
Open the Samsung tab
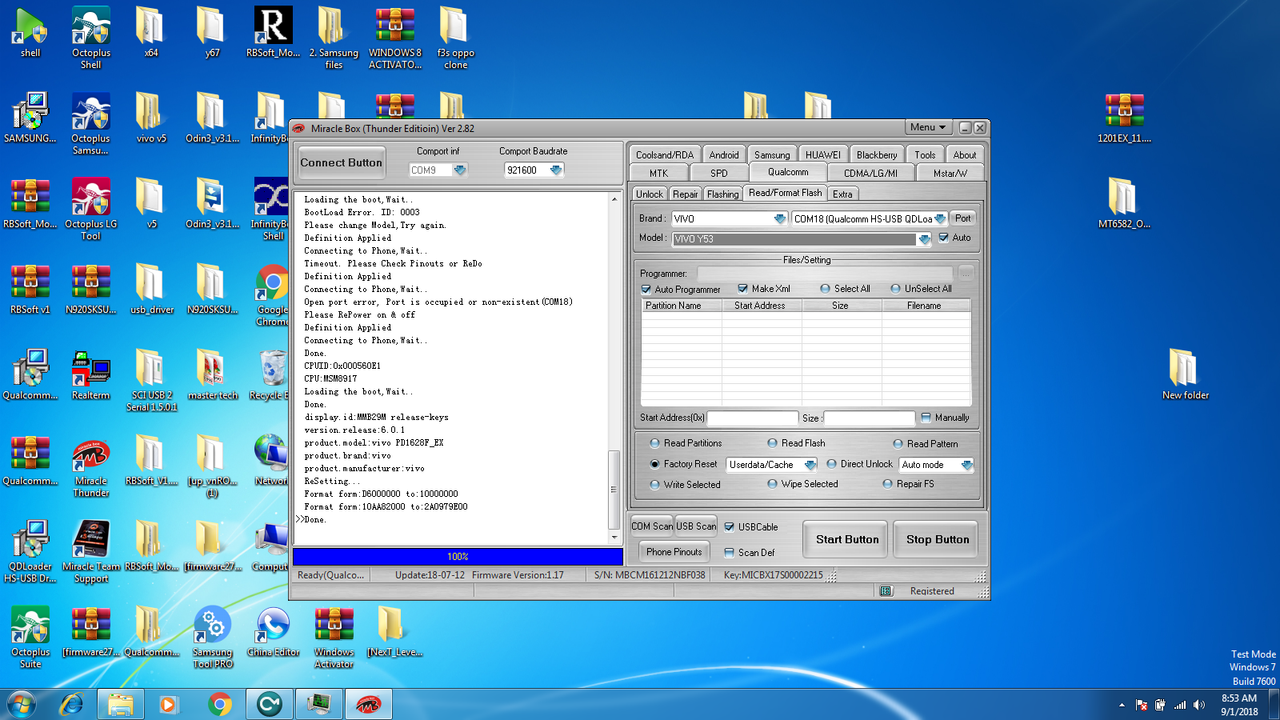772,155
